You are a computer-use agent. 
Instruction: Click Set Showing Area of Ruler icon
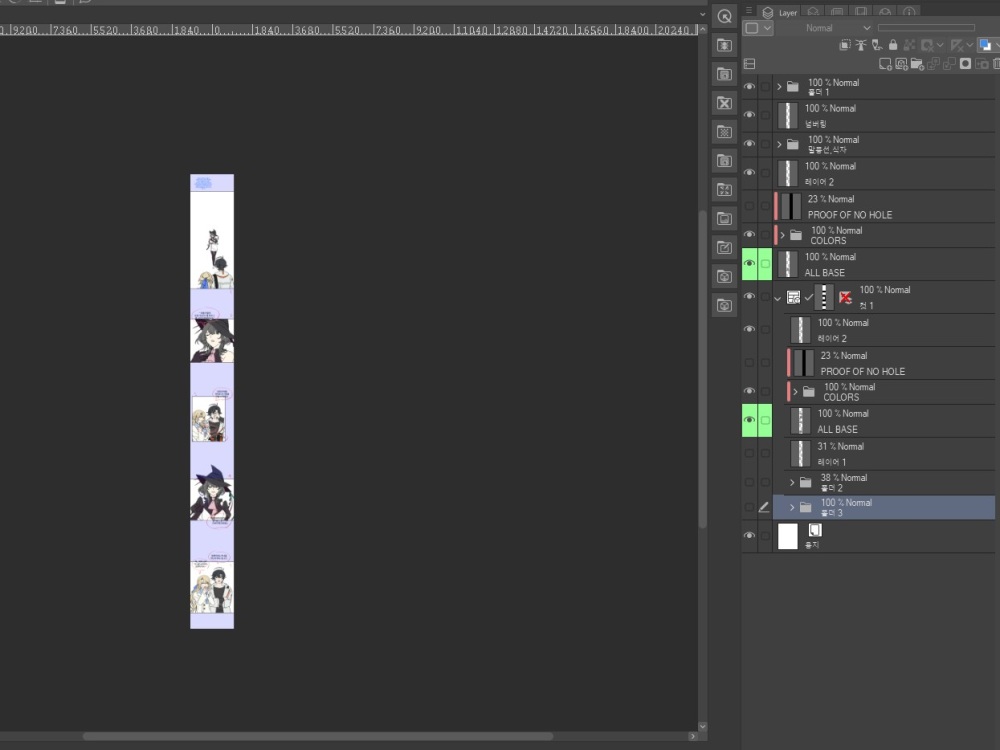tap(956, 45)
